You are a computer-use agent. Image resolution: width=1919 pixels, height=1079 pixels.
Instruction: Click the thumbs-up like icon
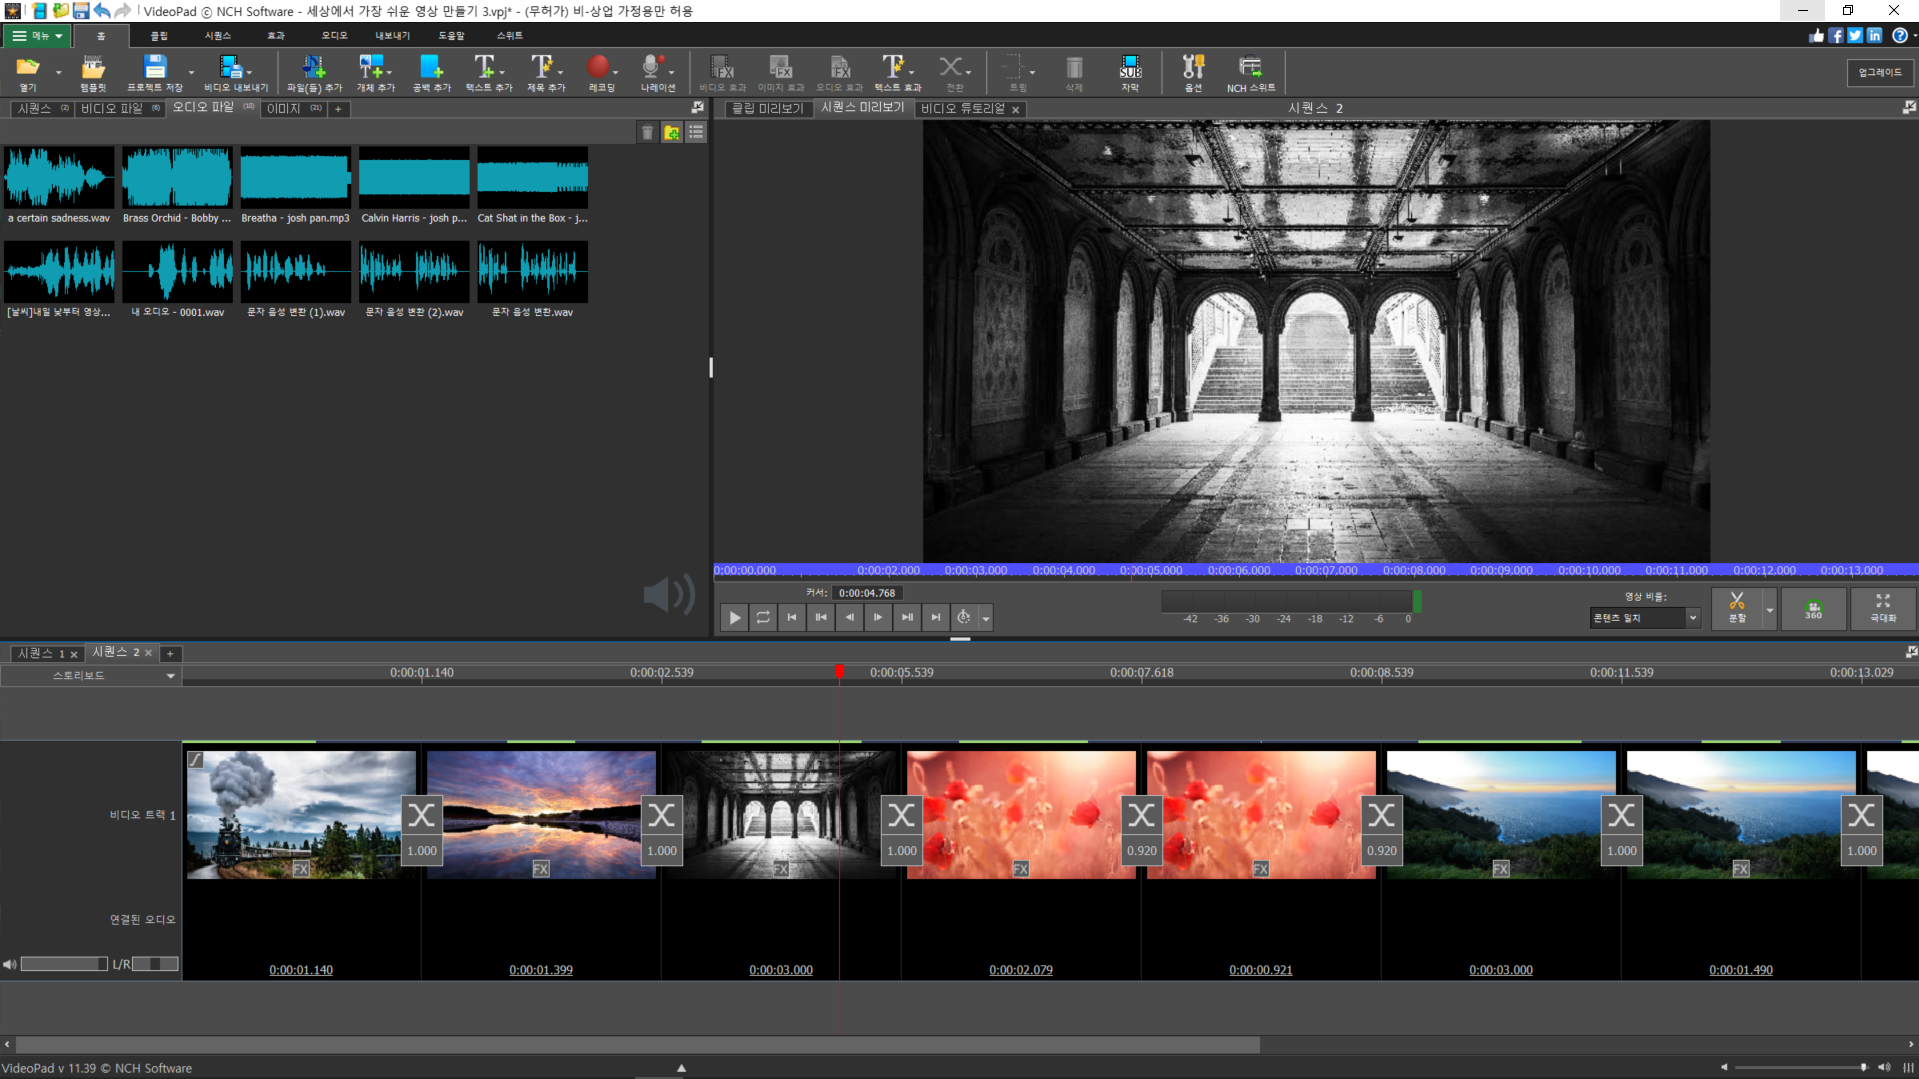pyautogui.click(x=1817, y=35)
